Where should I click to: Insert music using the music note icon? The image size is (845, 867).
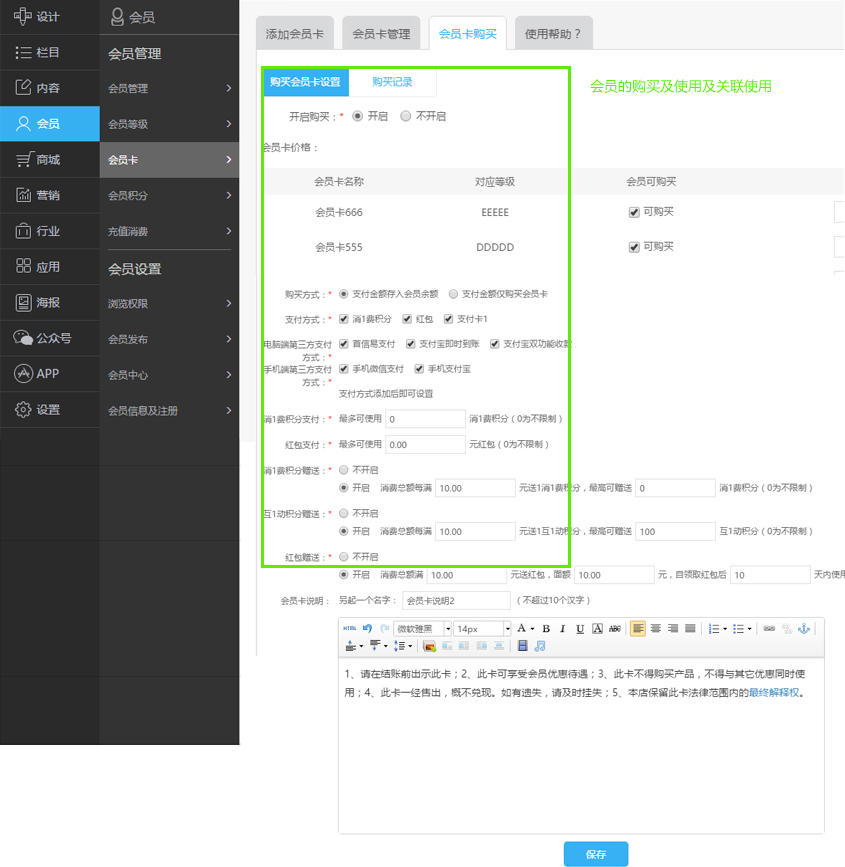click(540, 646)
